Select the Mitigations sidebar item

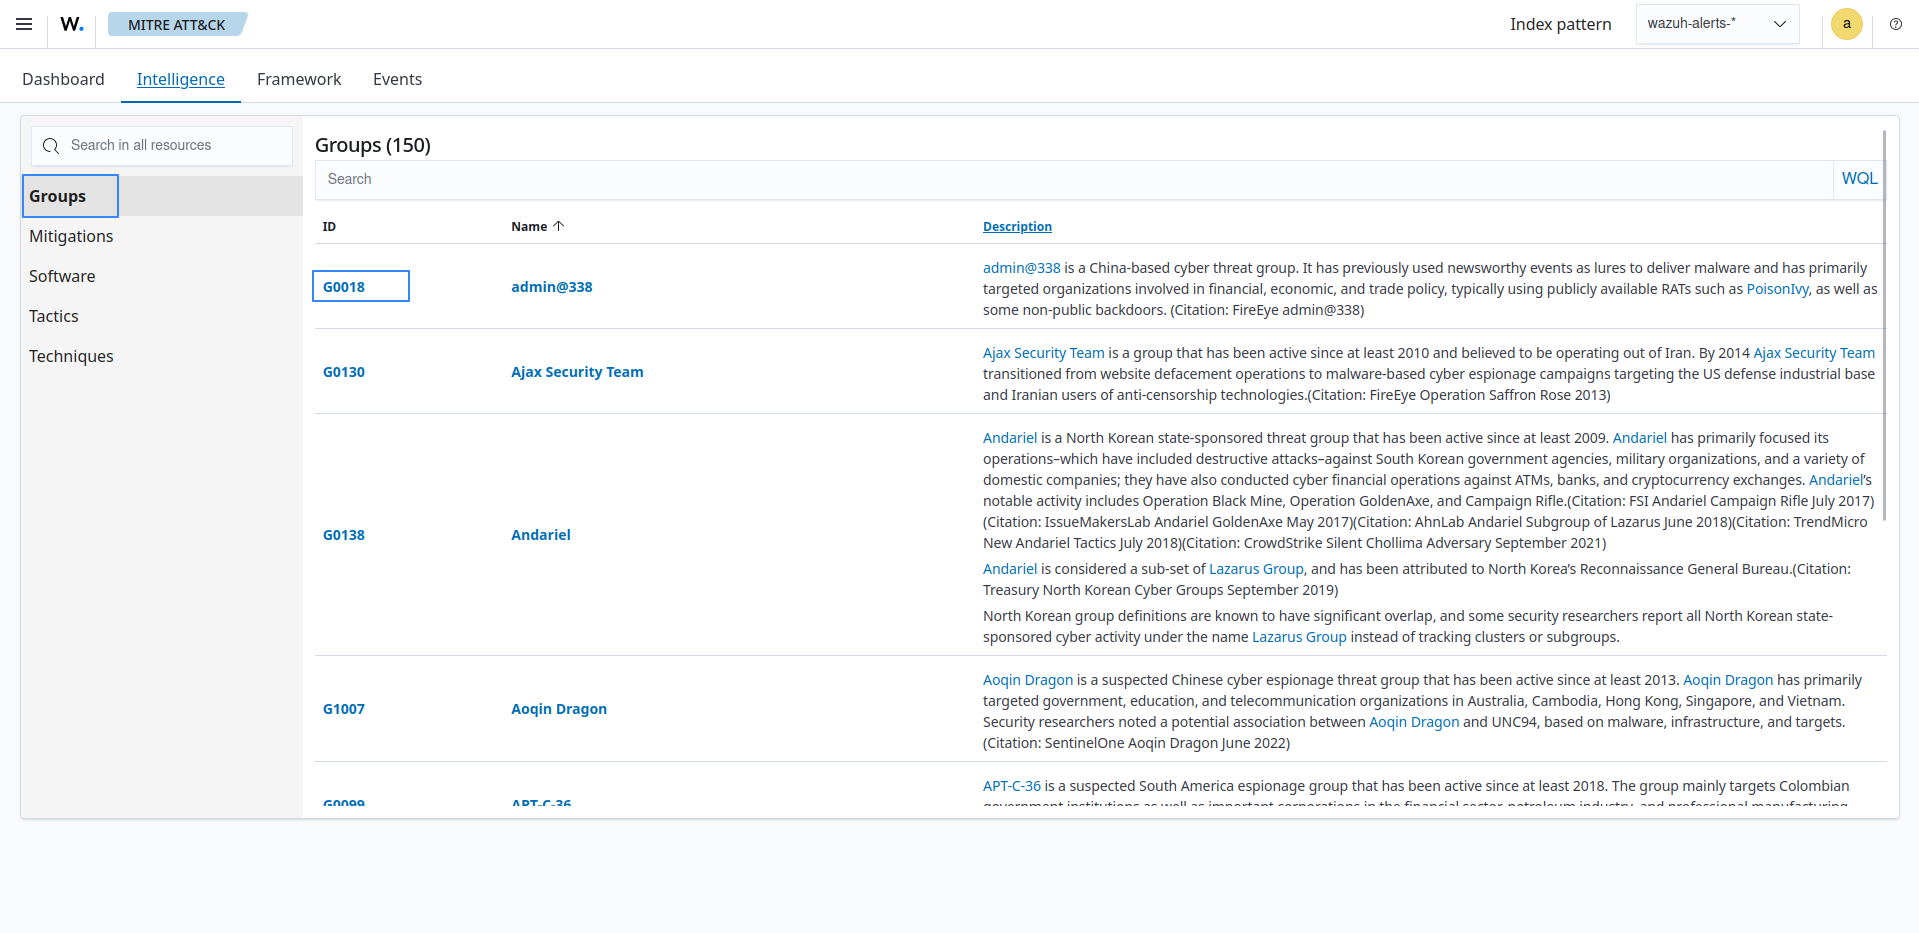pos(71,236)
